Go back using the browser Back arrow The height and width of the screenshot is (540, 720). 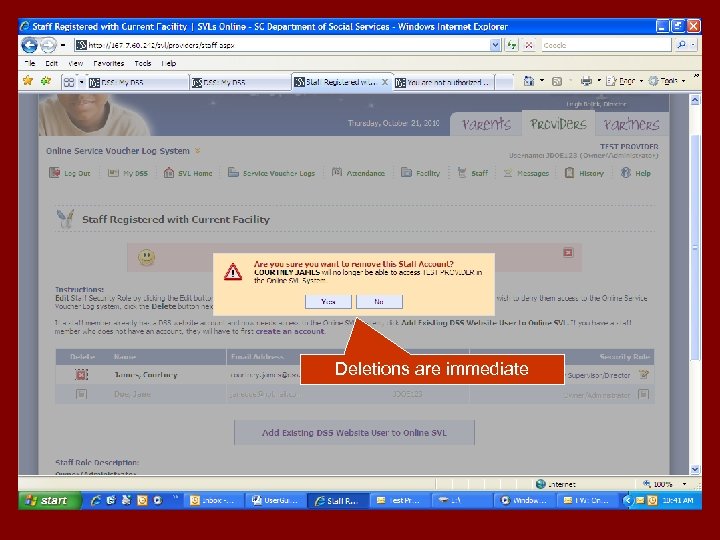coord(30,45)
